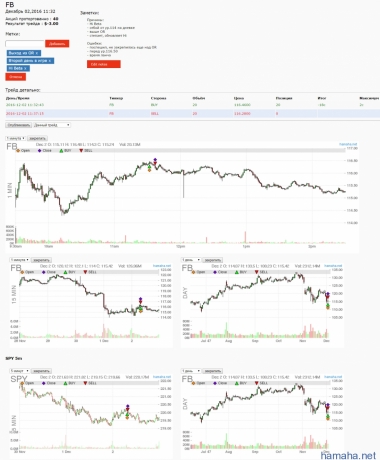Screen dimensions: 380x460
Task: Open the '1 минута' timeframe dropdown above main chart
Action: point(16,138)
